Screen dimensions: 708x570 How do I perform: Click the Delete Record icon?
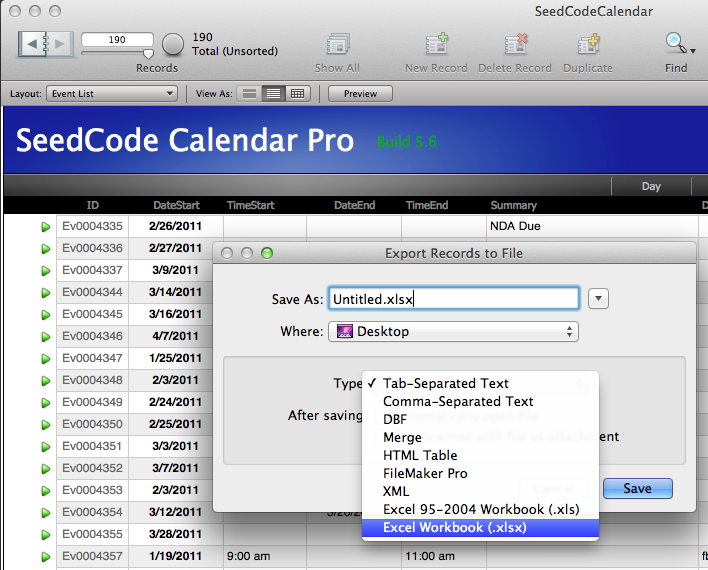click(x=515, y=44)
